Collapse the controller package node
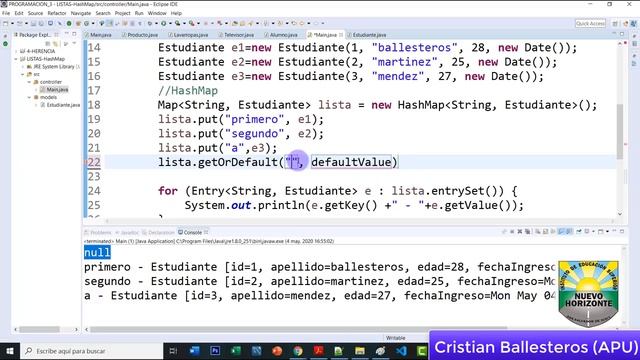 (29, 82)
